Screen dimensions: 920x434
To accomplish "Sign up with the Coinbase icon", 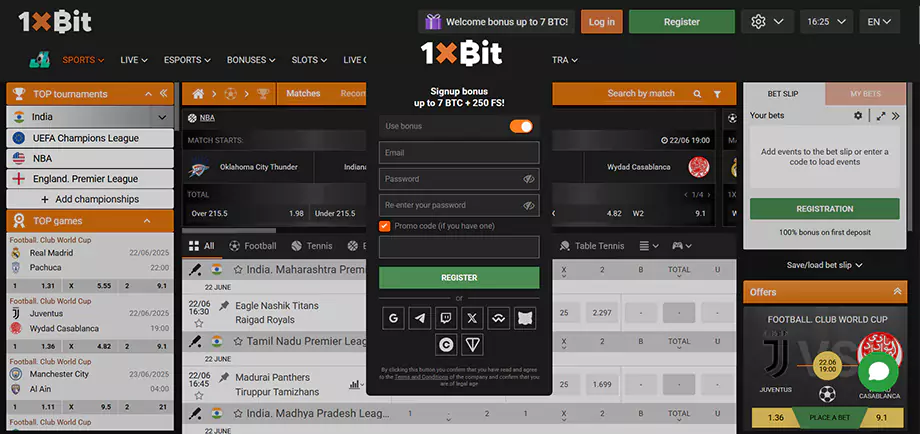I will [446, 345].
